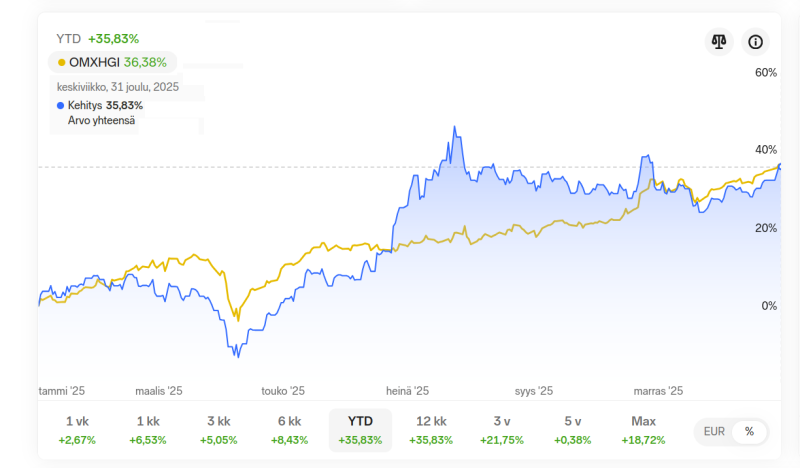Switch to the 12 kk period
This screenshot has width=800, height=468.
(x=431, y=430)
